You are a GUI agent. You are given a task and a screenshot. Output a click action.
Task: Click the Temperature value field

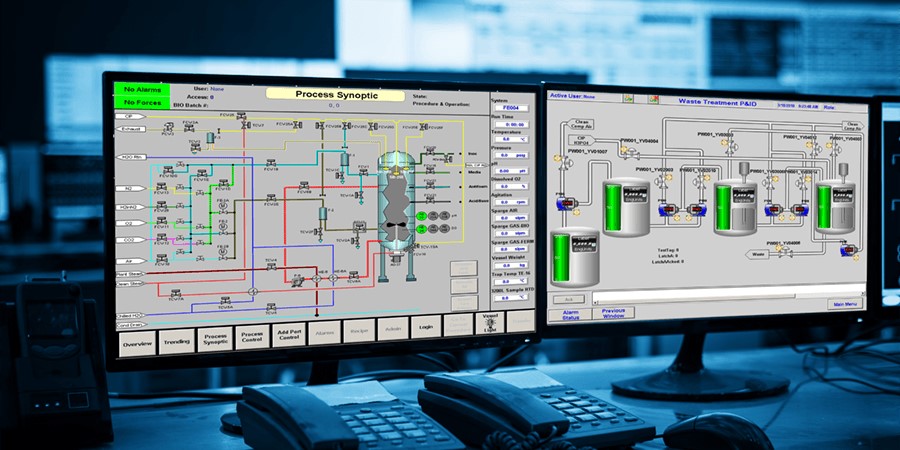click(x=511, y=139)
